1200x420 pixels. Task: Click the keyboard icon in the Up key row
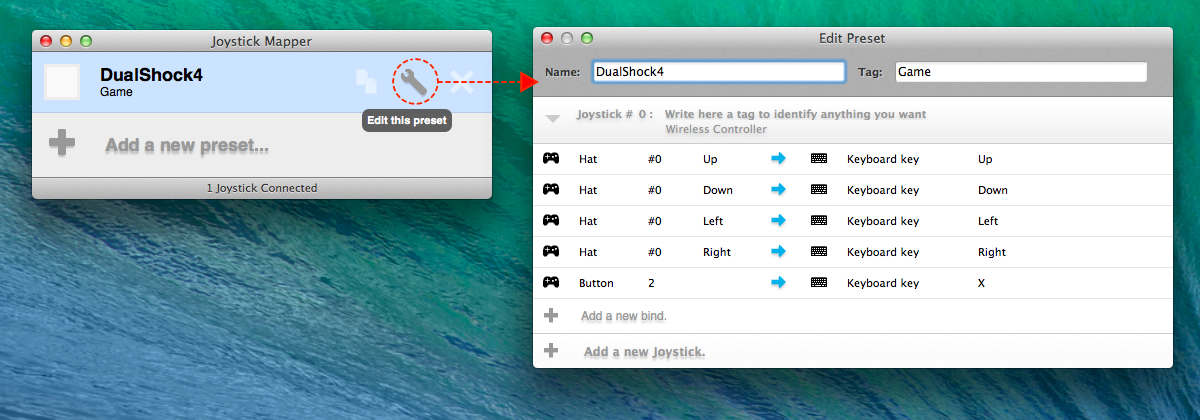click(x=819, y=159)
